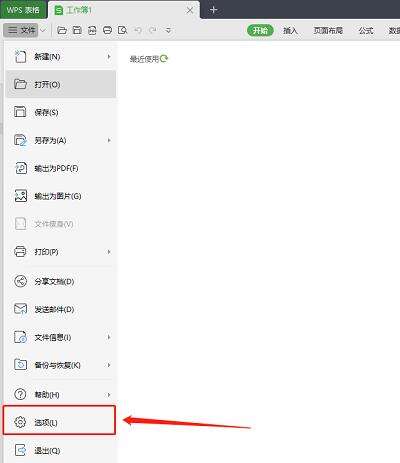Click the 文件 menu button
The image size is (400, 463).
(x=21, y=30)
